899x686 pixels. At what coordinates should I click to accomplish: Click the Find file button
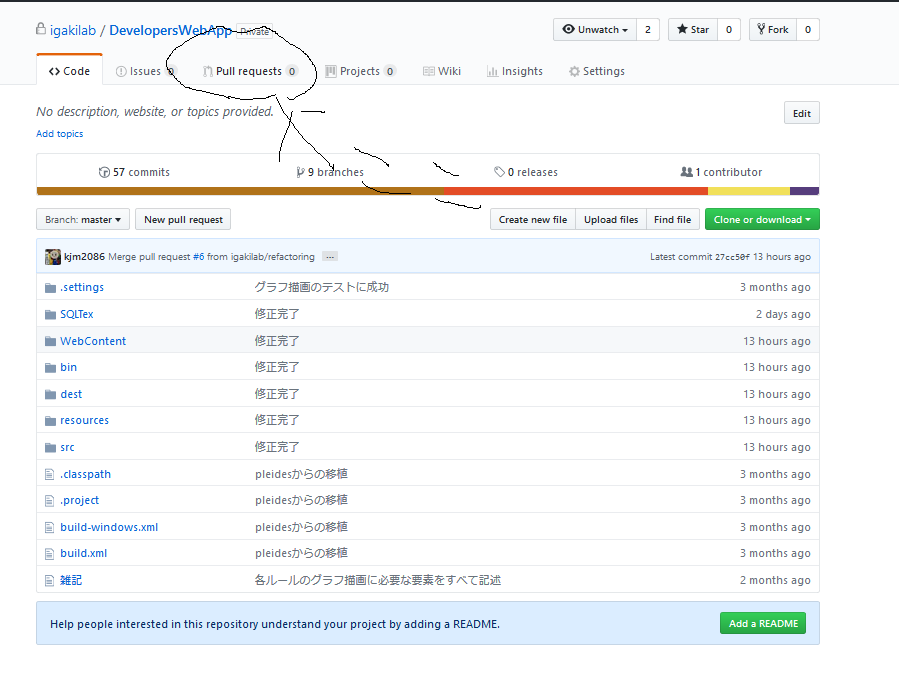tap(673, 220)
